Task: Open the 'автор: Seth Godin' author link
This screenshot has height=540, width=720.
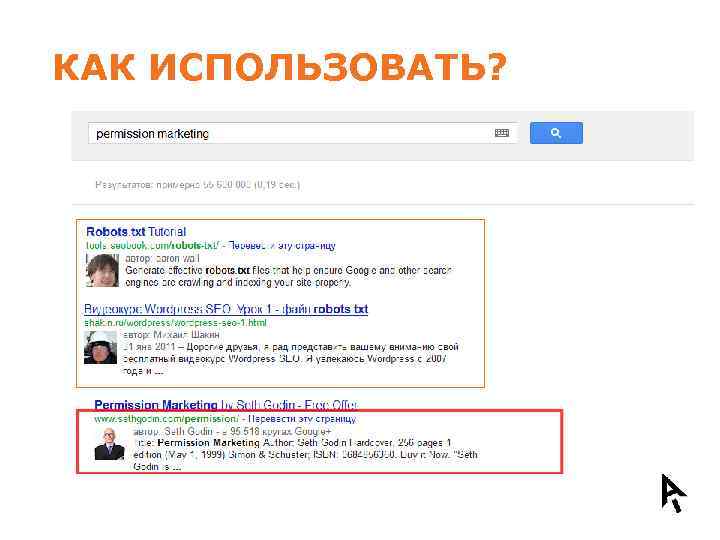Action: [x=173, y=431]
